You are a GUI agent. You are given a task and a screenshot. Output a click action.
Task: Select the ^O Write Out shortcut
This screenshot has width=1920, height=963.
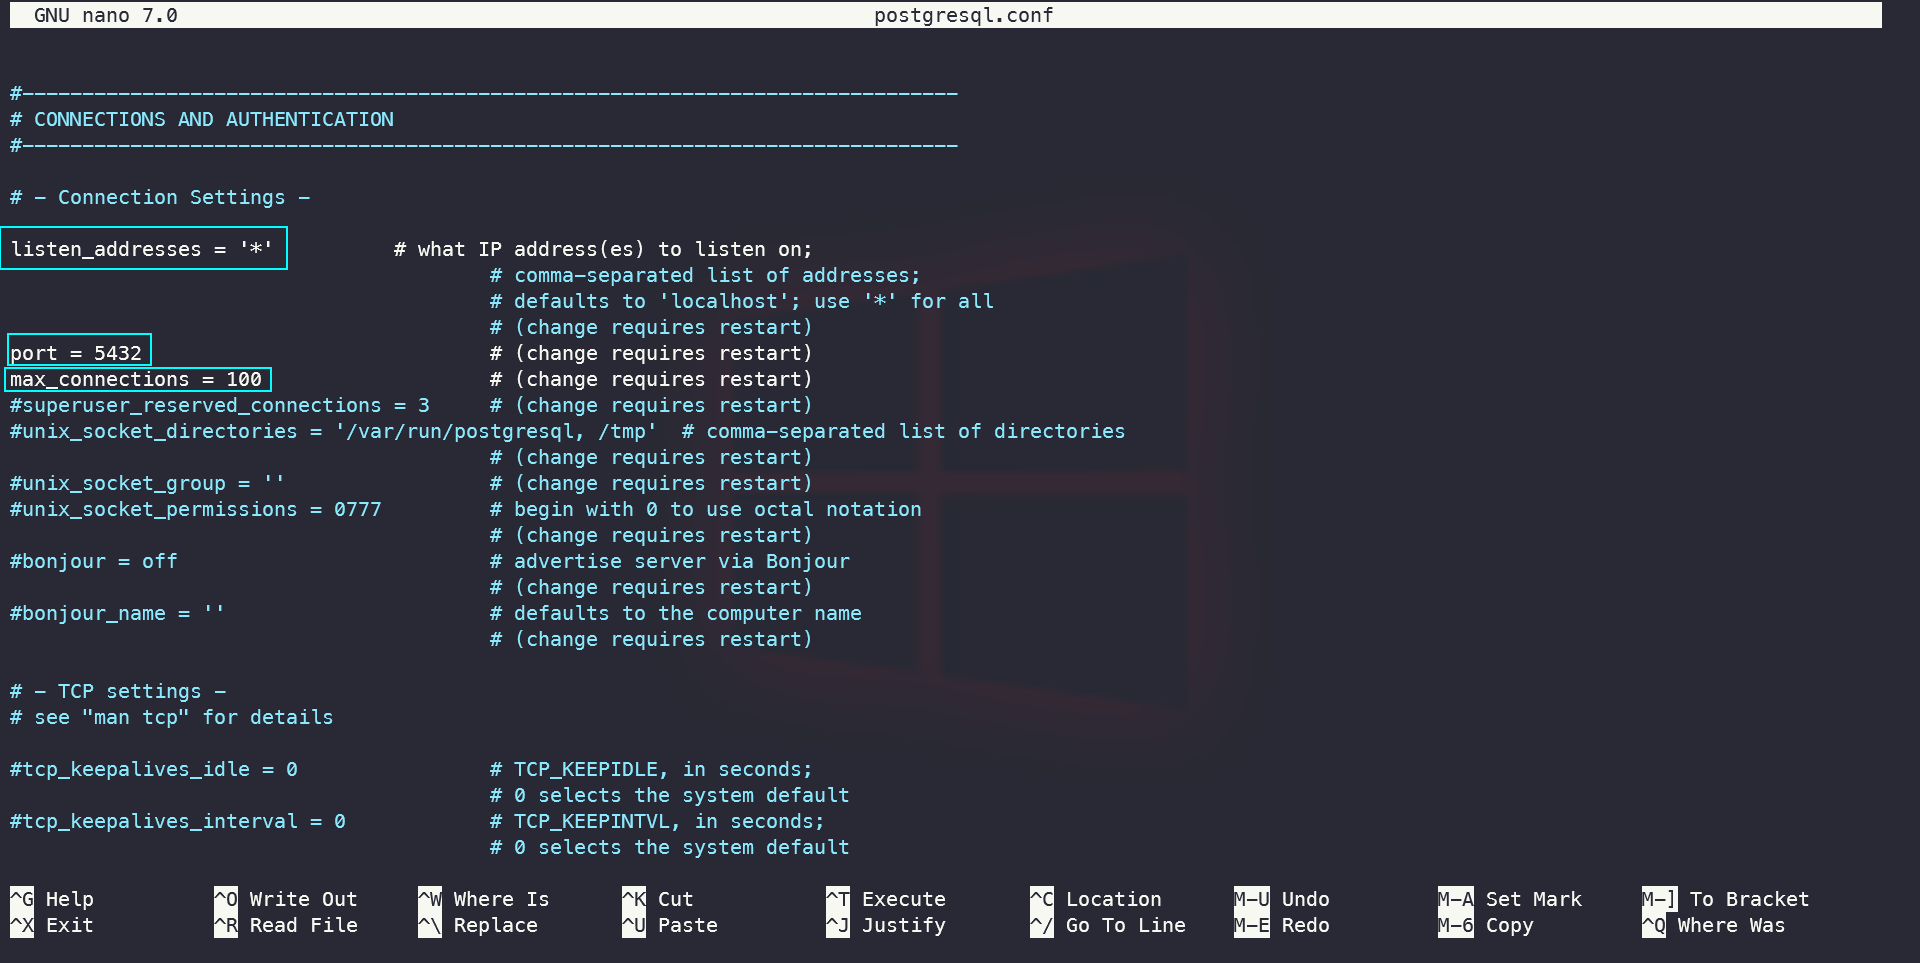pos(286,899)
